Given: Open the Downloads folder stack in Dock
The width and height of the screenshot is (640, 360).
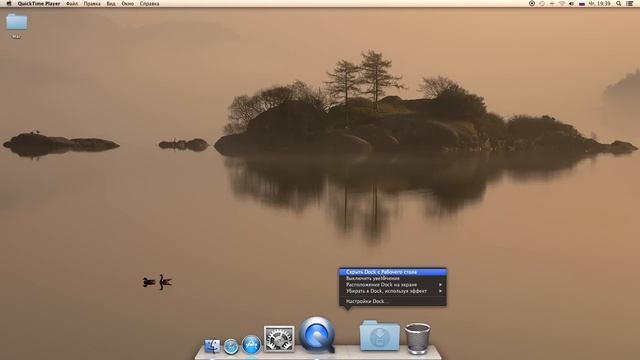Looking at the screenshot, I should (380, 336).
